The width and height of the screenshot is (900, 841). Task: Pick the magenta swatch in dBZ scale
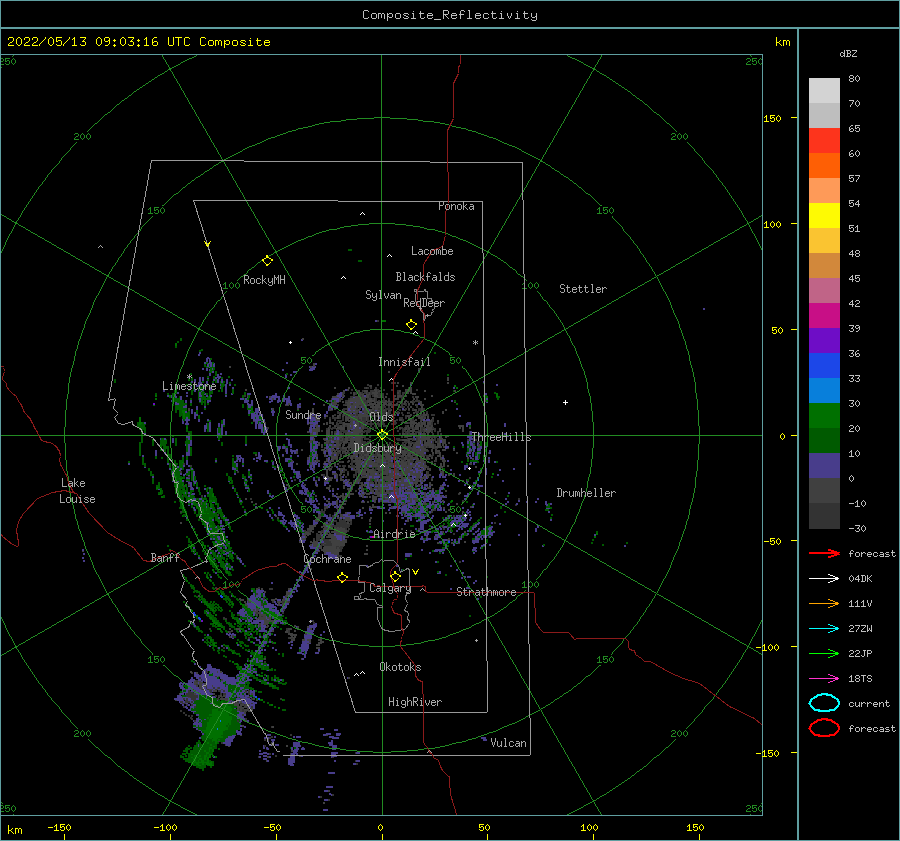point(824,315)
